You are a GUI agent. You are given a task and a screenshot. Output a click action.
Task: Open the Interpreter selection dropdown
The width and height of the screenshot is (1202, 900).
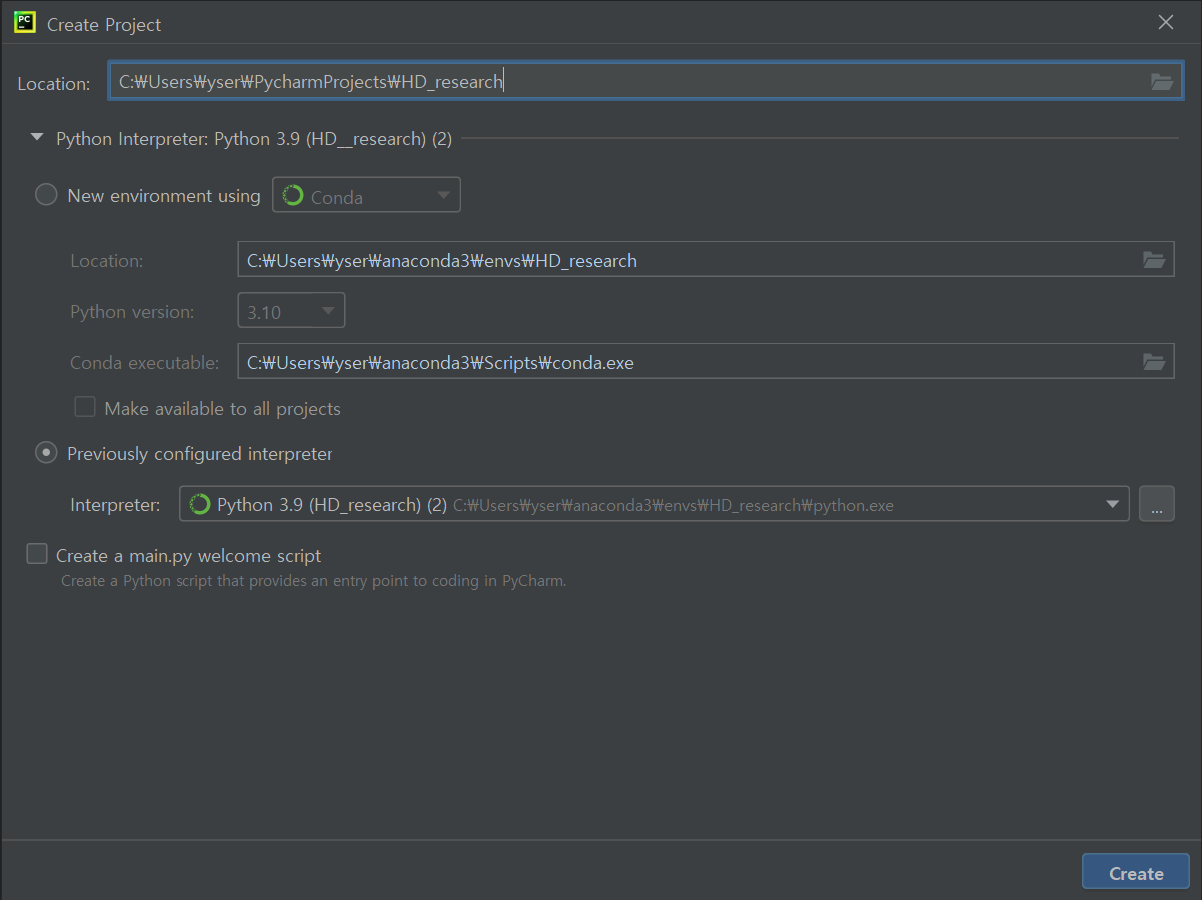(654, 504)
